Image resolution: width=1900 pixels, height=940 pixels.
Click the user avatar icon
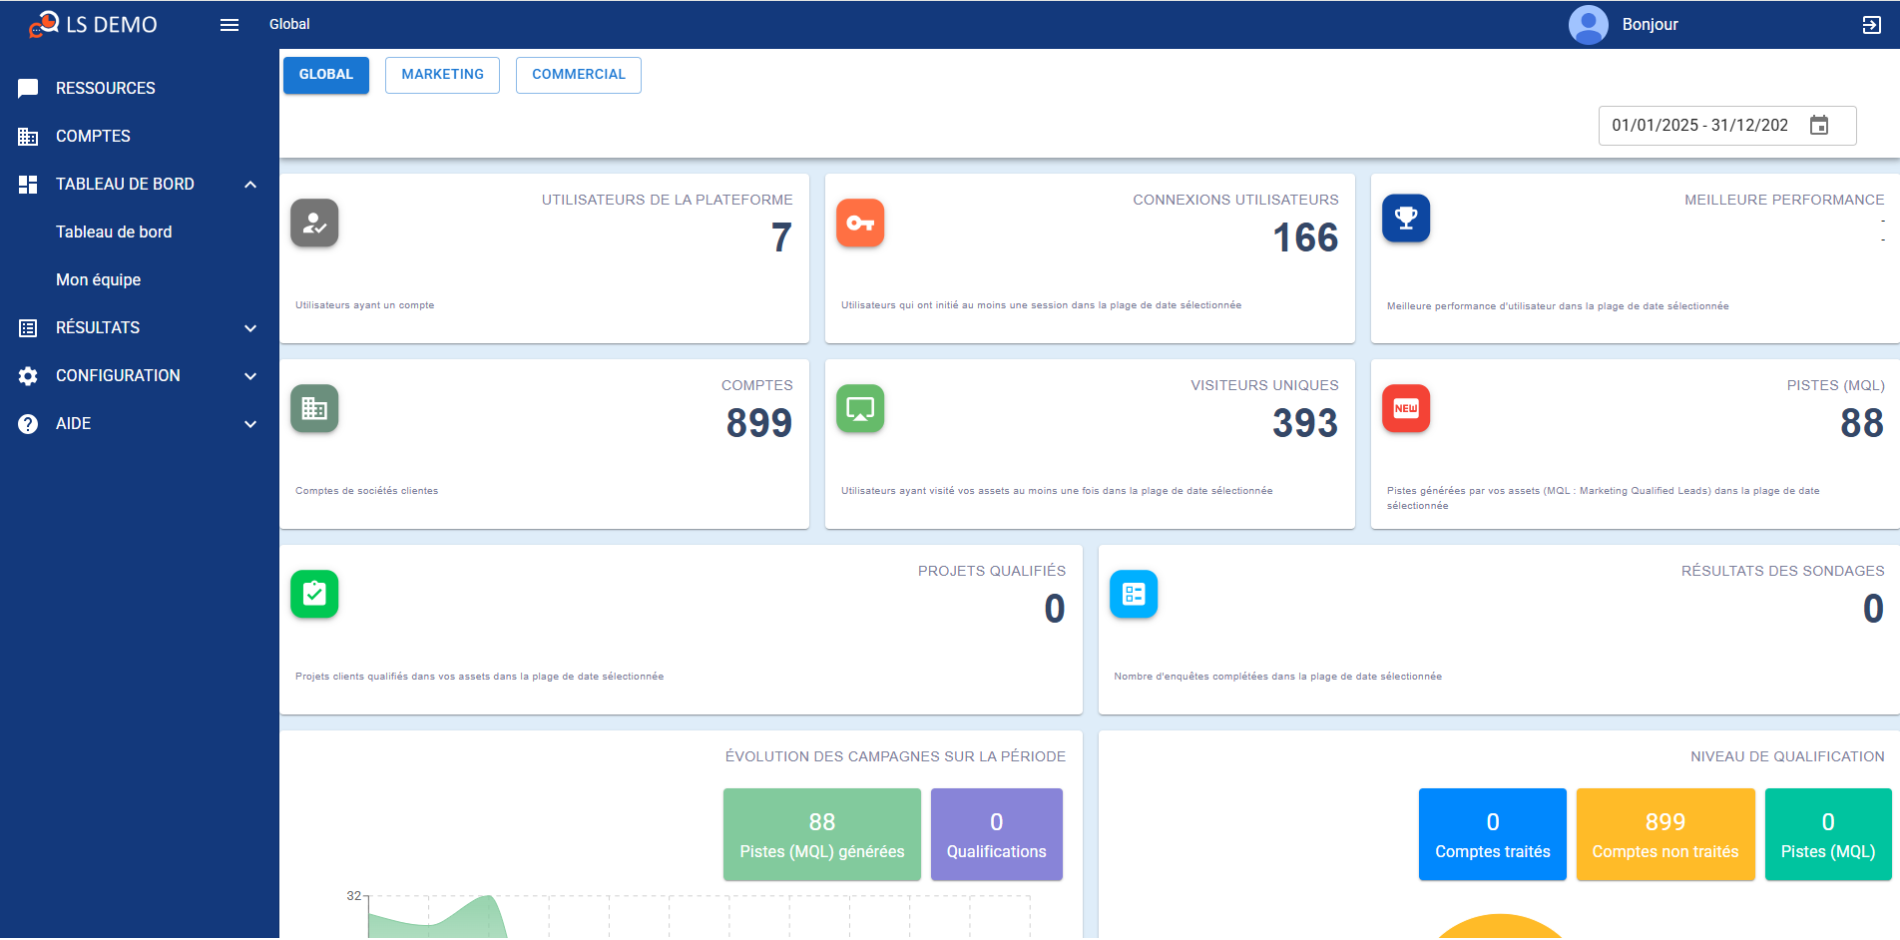coord(1588,25)
